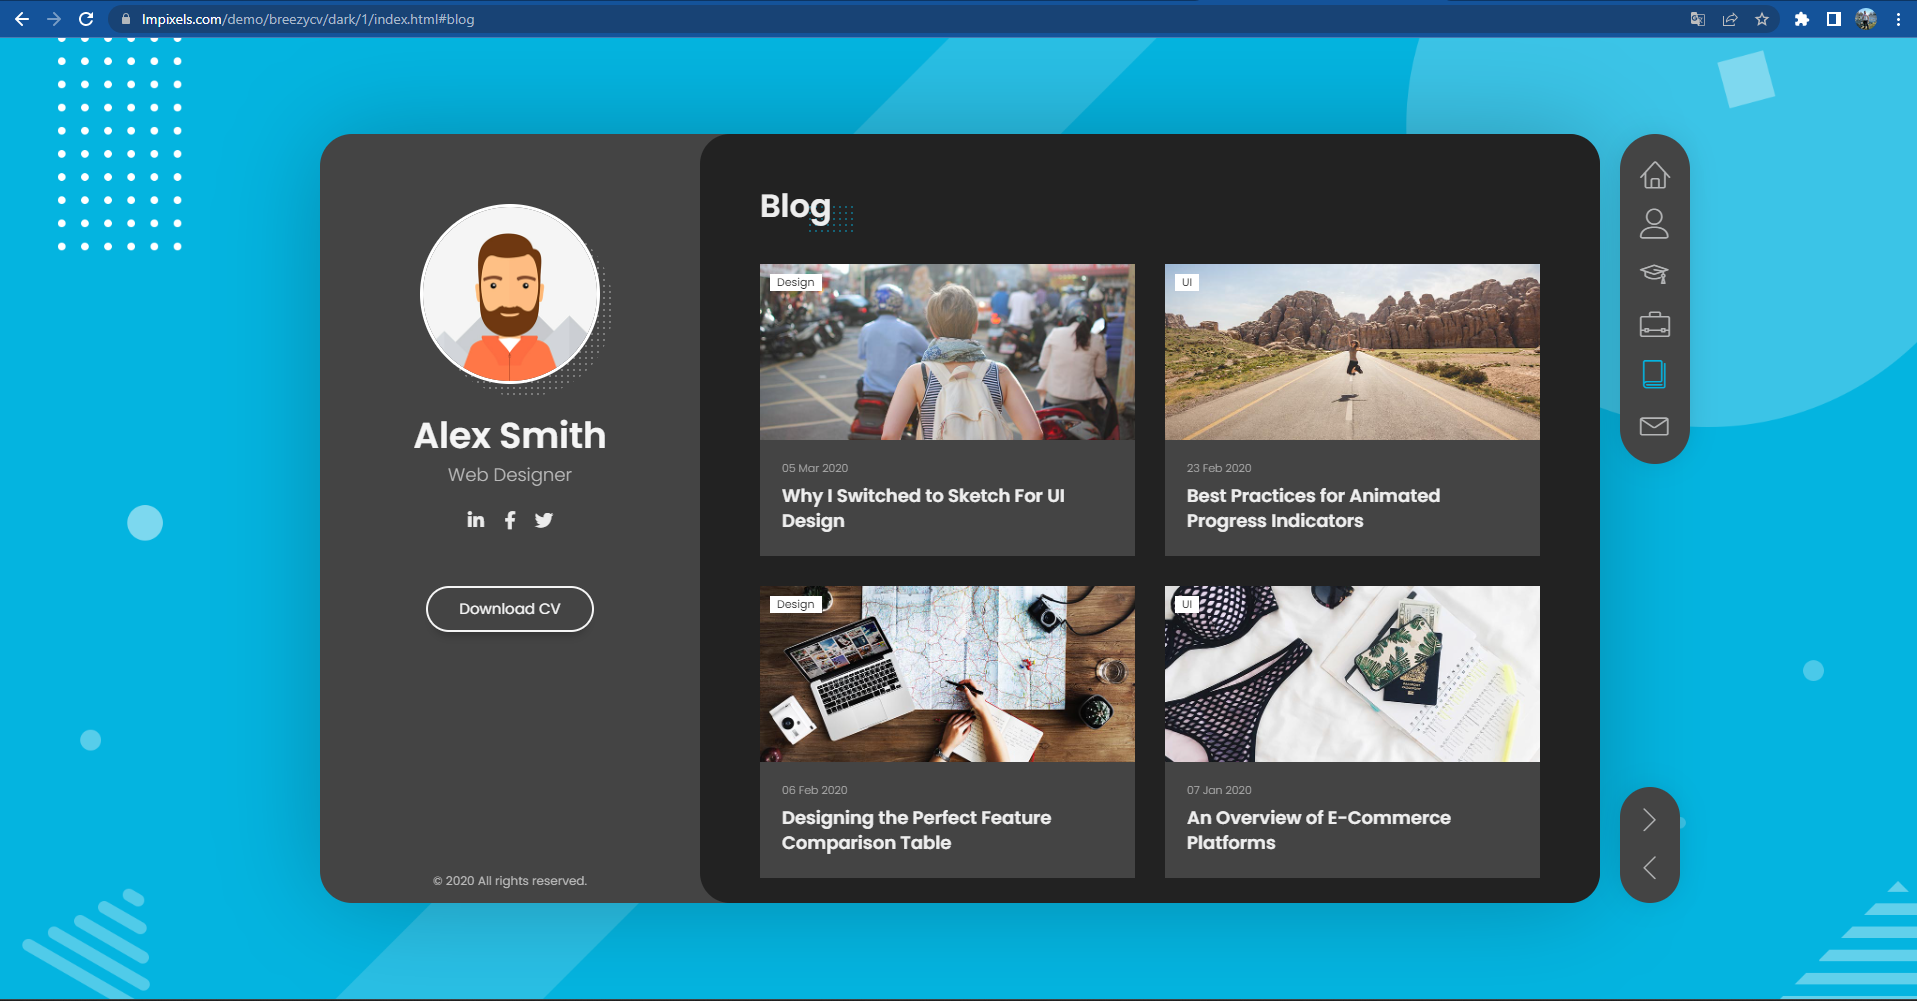The height and width of the screenshot is (1001, 1917).
Task: Click the Download CV button
Action: (510, 609)
